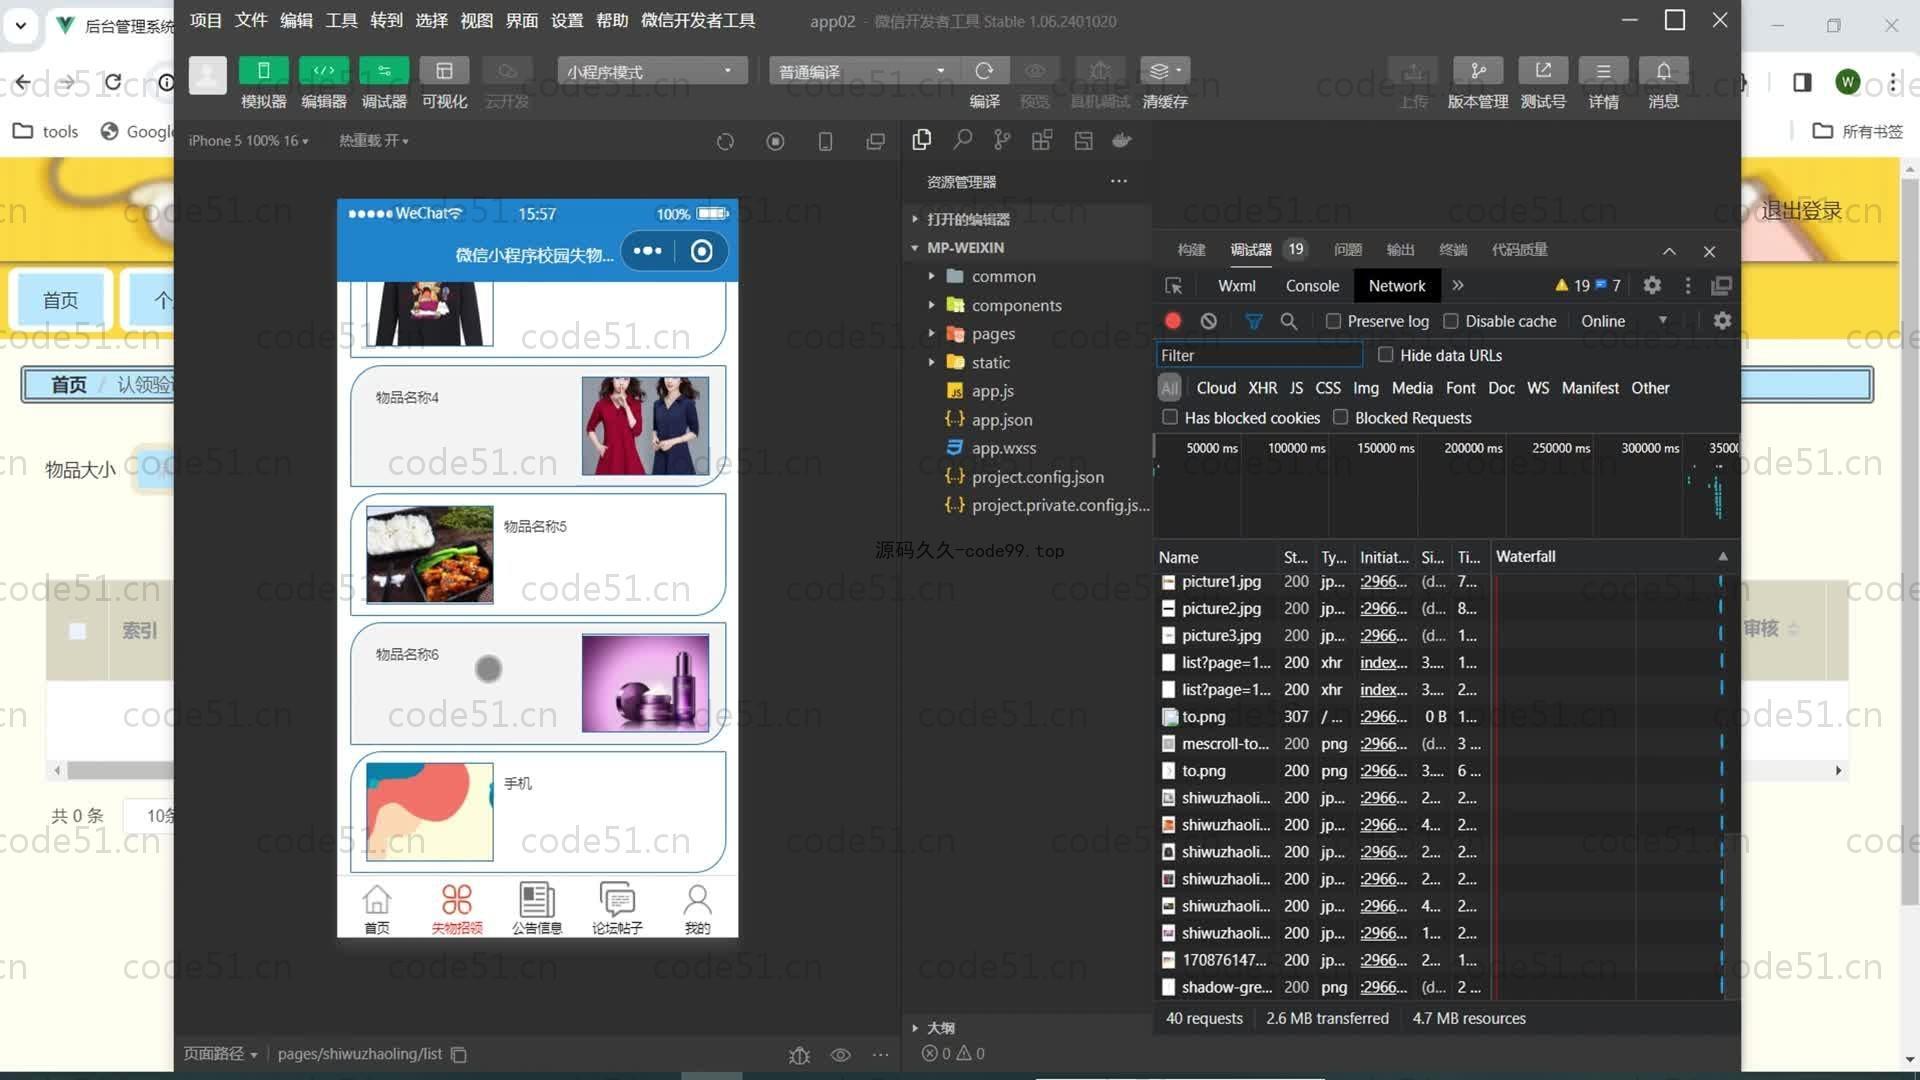
Task: Check Hide data URLs
Action: pos(1386,355)
